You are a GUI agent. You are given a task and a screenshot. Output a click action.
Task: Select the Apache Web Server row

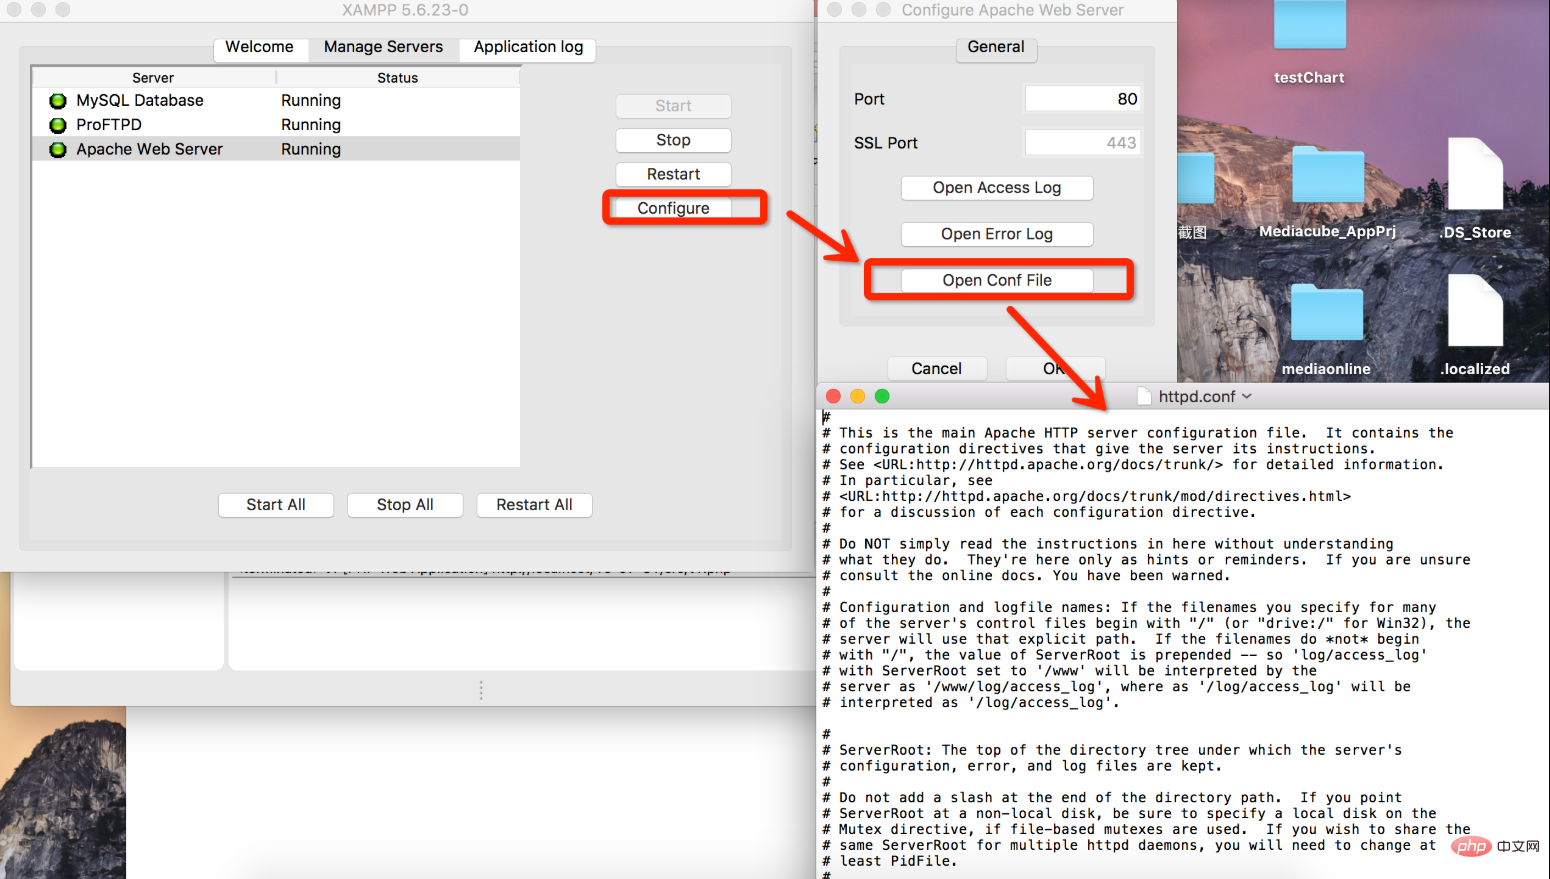[276, 149]
